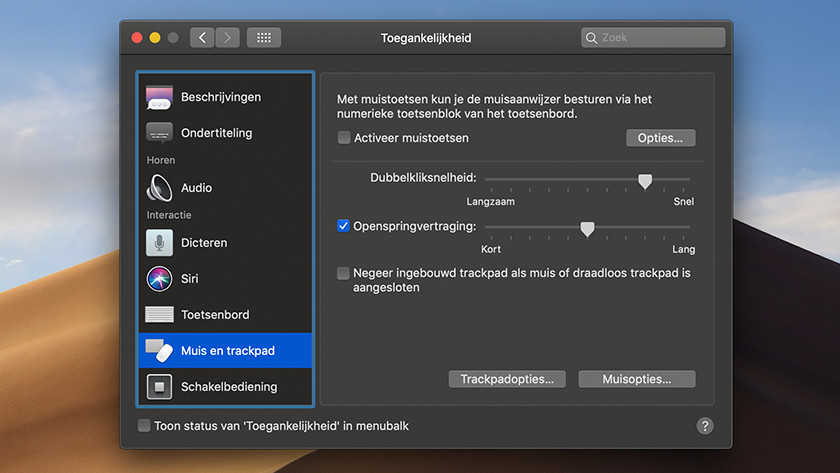Click the Audio speaker icon
This screenshot has height=473, width=840.
(x=159, y=188)
